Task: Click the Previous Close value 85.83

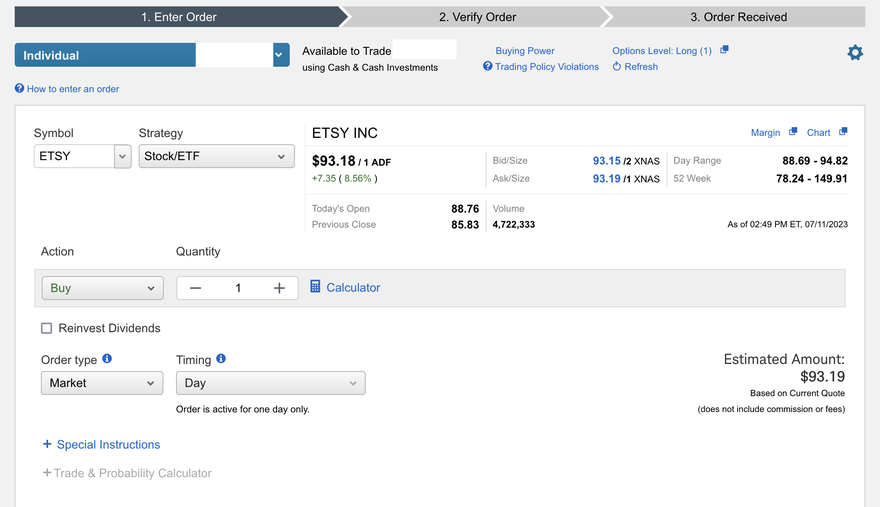Action: point(465,225)
